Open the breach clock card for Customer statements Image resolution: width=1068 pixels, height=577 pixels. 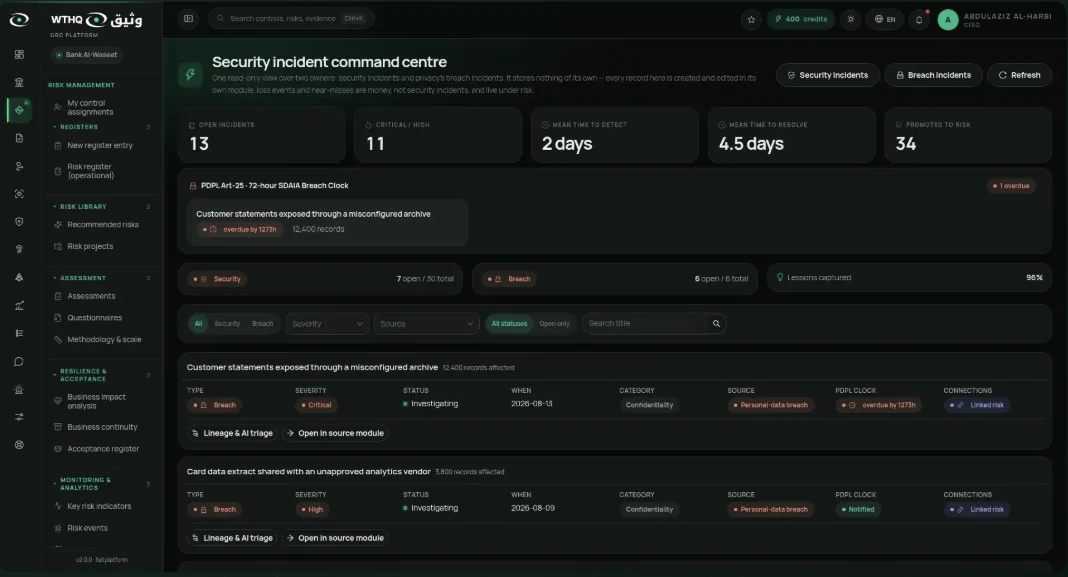(x=328, y=222)
